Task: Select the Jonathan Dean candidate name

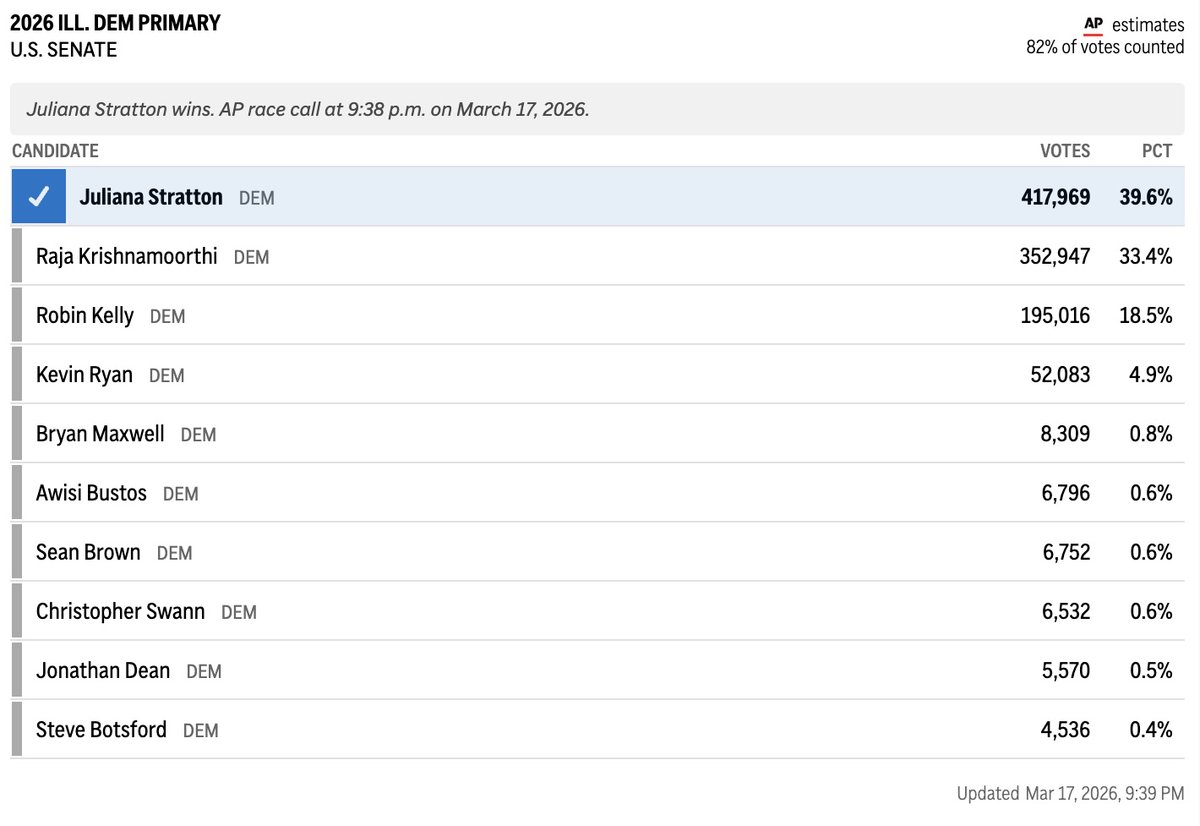Action: [x=103, y=670]
